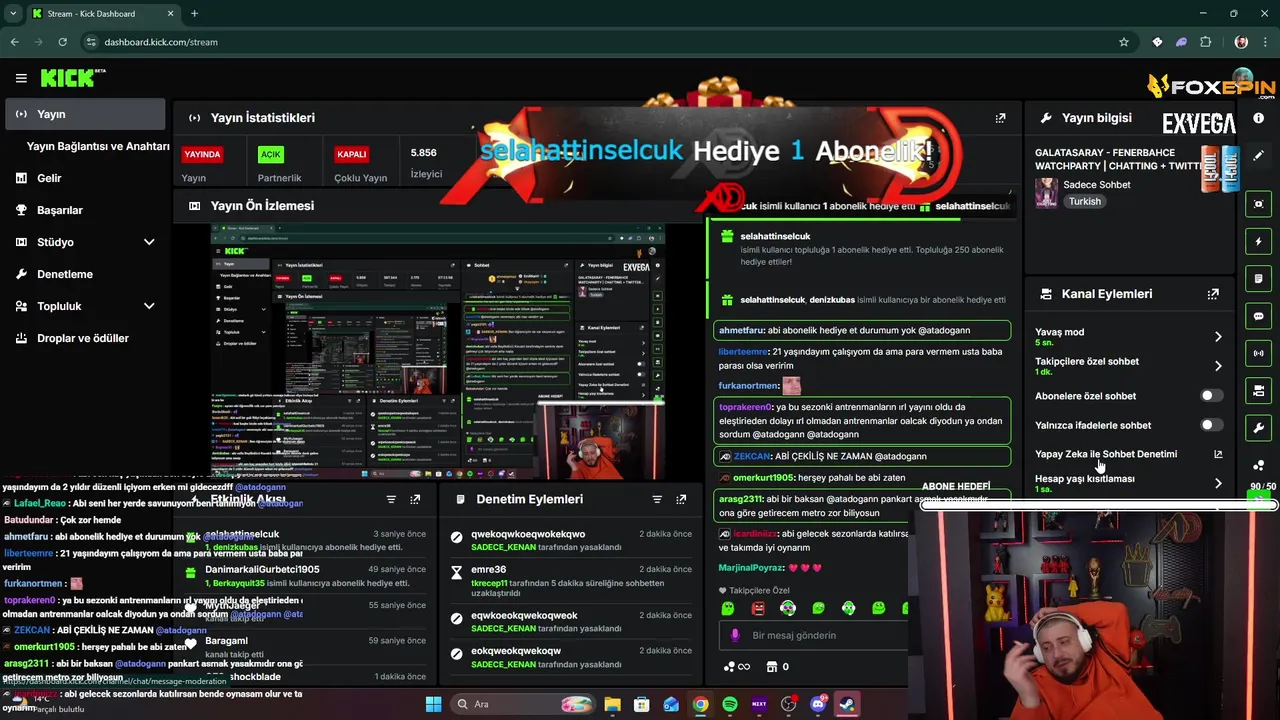Toggle the preview panel icon in right sidebar

point(1258,204)
